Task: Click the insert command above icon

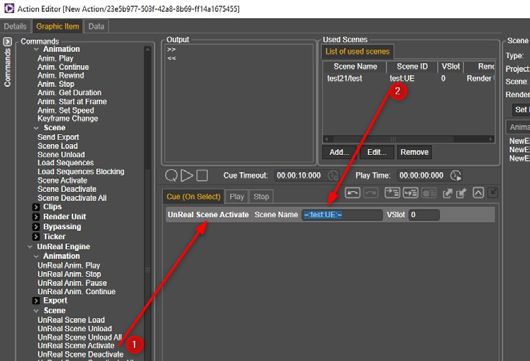Action: [x=392, y=193]
